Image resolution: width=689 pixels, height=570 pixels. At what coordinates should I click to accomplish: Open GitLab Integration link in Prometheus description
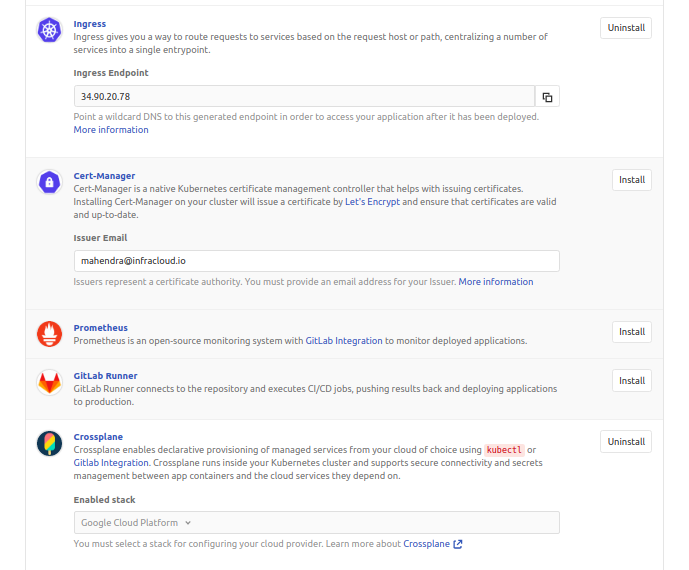[344, 341]
